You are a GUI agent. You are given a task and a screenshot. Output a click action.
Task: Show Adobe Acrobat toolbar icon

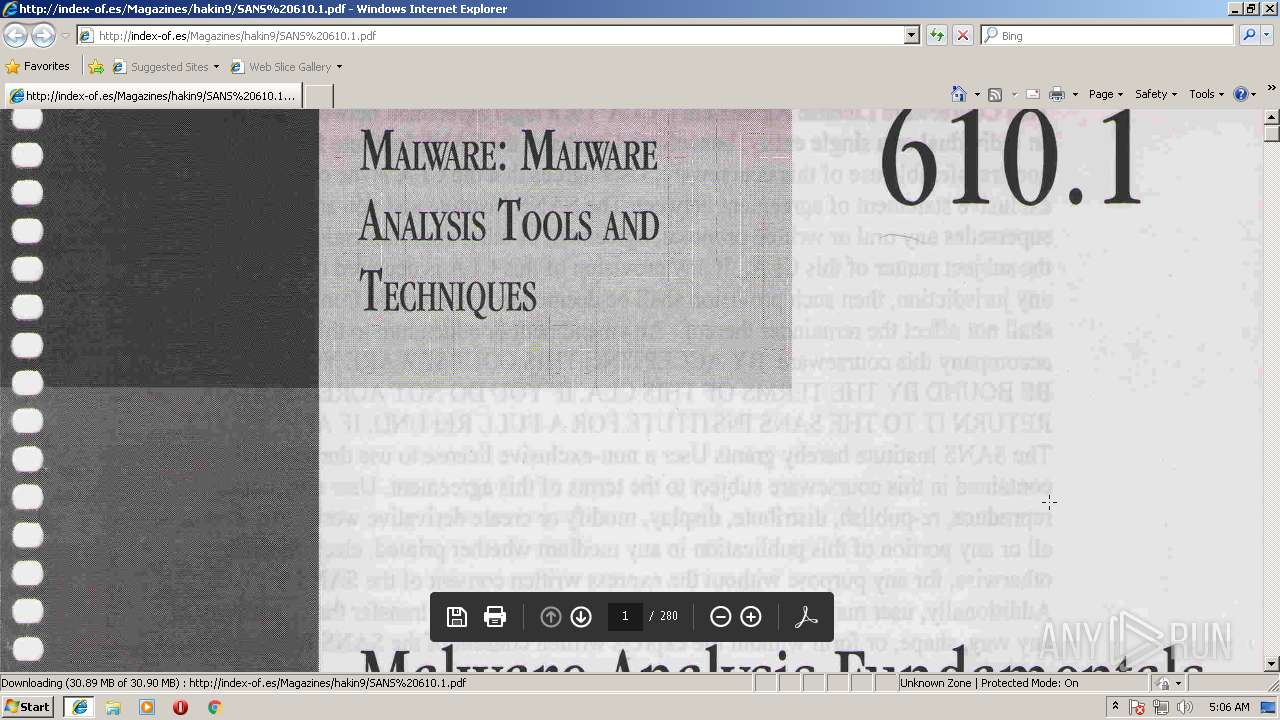pyautogui.click(x=806, y=617)
